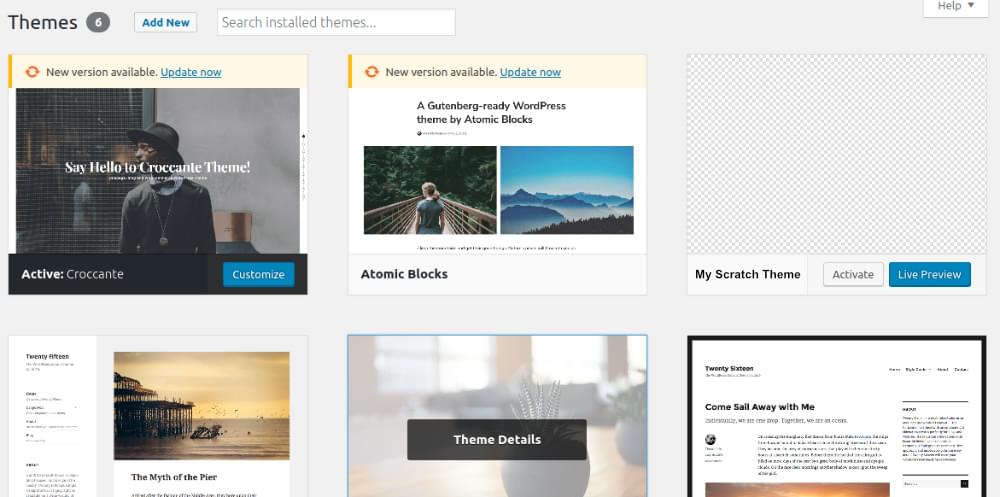Click the My Scratch Theme name

(747, 274)
